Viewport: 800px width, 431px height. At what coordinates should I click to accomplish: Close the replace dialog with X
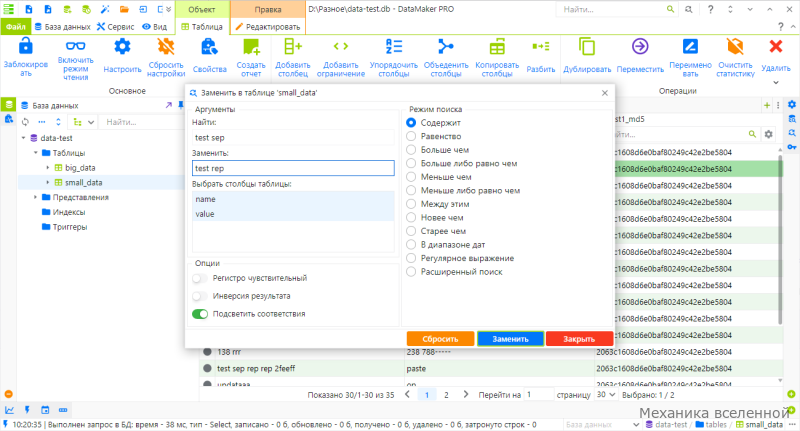point(605,93)
